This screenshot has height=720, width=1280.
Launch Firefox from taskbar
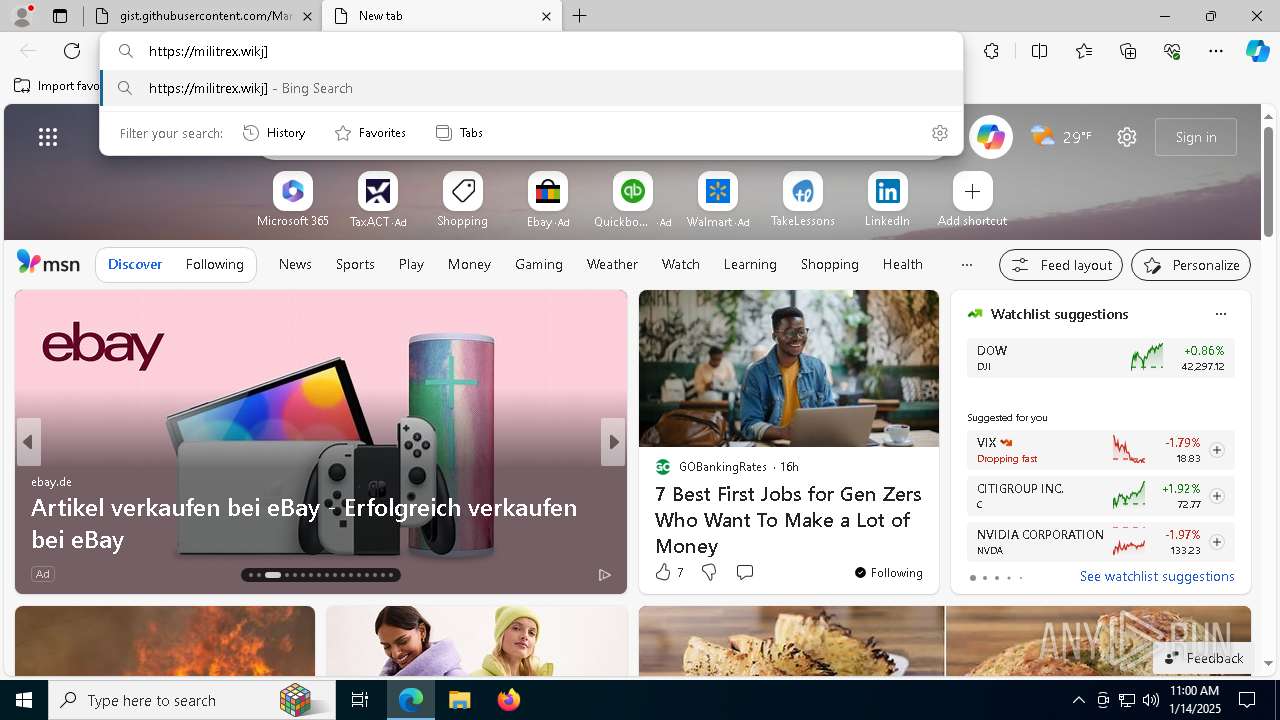point(508,700)
